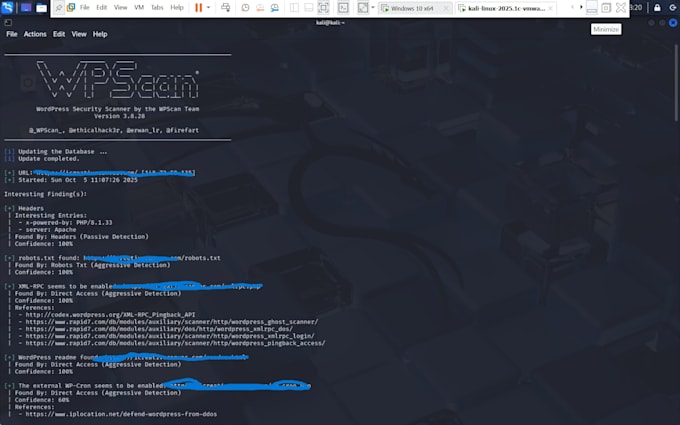
Task: Close the kali-linux-2025.1c tab
Action: pyautogui.click(x=550, y=8)
